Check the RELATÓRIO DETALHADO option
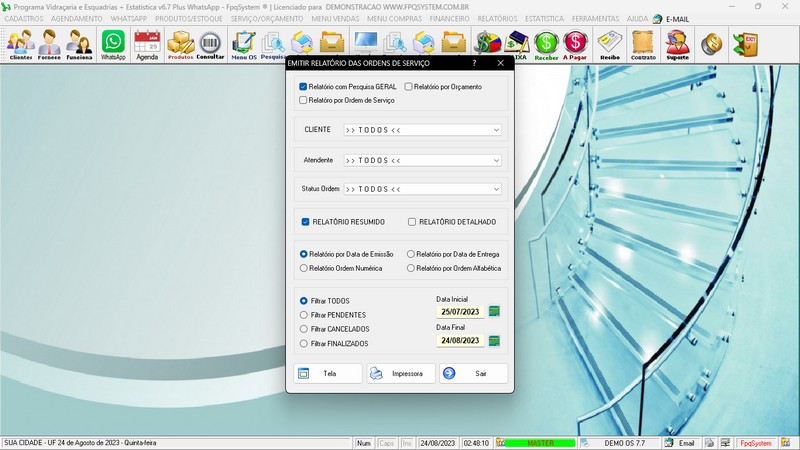 coord(412,222)
